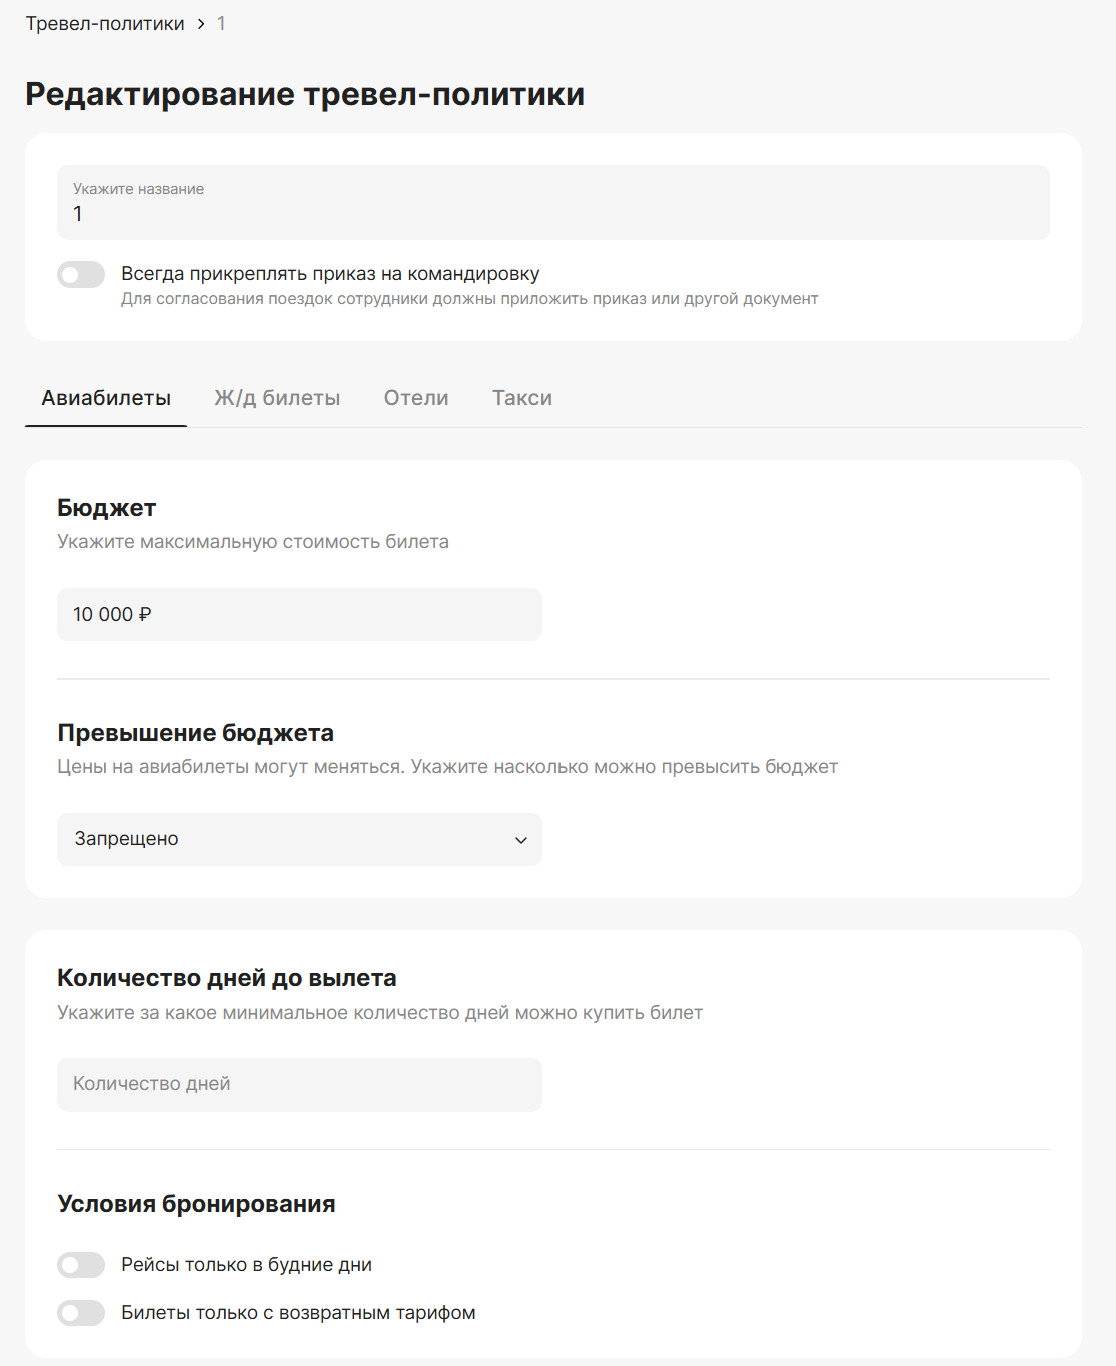Click the breadcrumb chevron separator icon

pos(201,24)
